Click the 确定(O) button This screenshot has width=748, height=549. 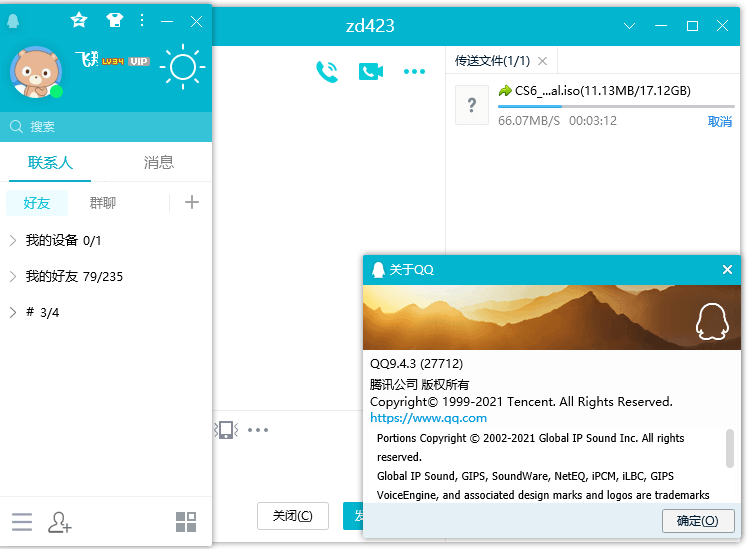point(698,521)
